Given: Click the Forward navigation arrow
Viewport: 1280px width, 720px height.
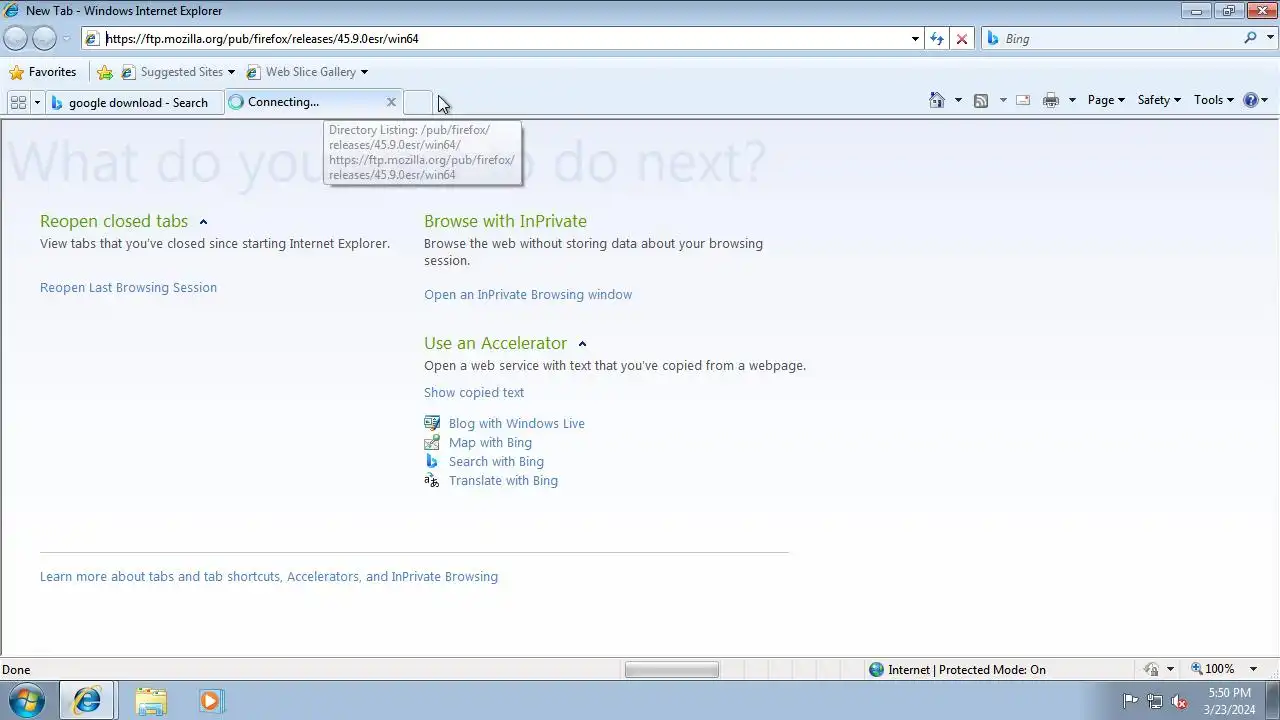Looking at the screenshot, I should (x=44, y=38).
